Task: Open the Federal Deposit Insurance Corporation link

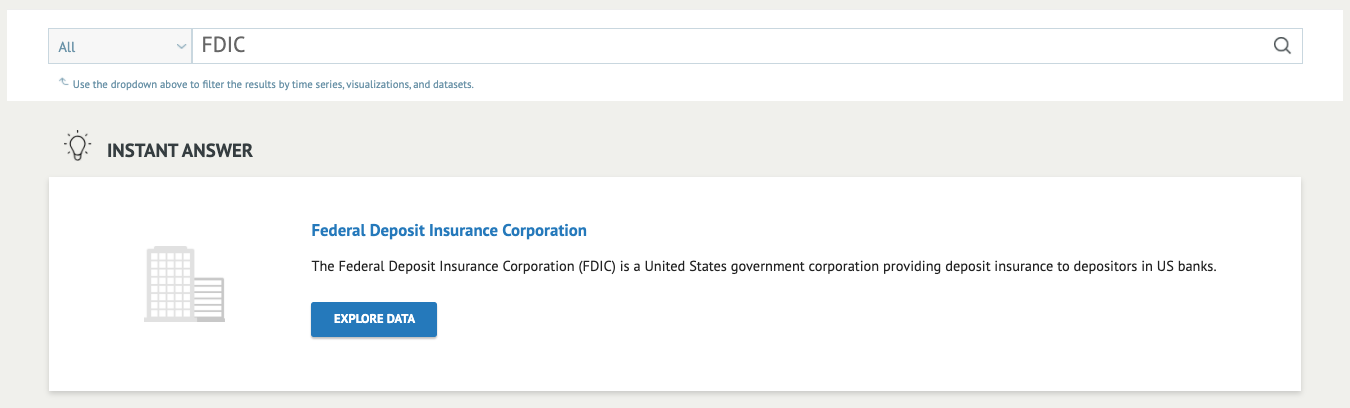Action: point(449,230)
